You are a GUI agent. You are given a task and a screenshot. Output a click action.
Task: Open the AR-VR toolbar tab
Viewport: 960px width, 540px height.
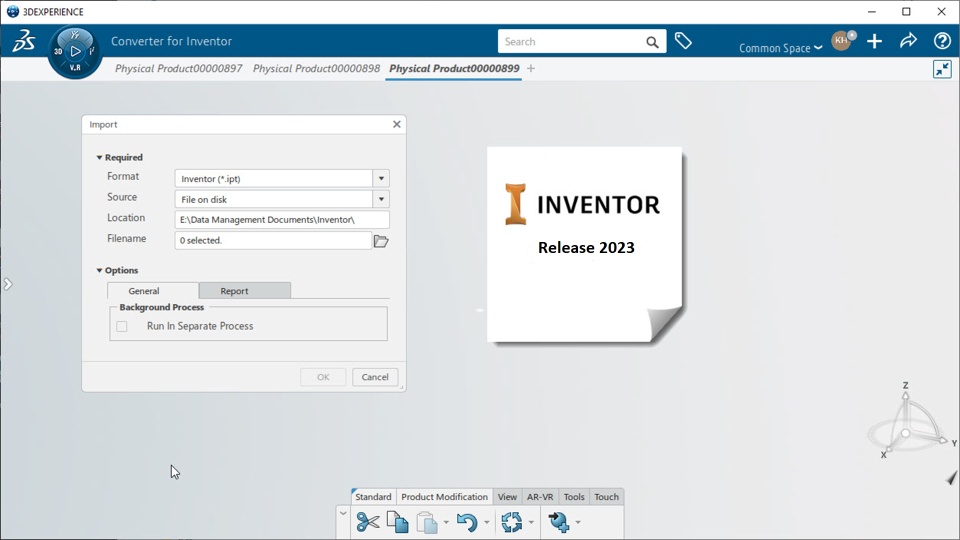(x=540, y=497)
